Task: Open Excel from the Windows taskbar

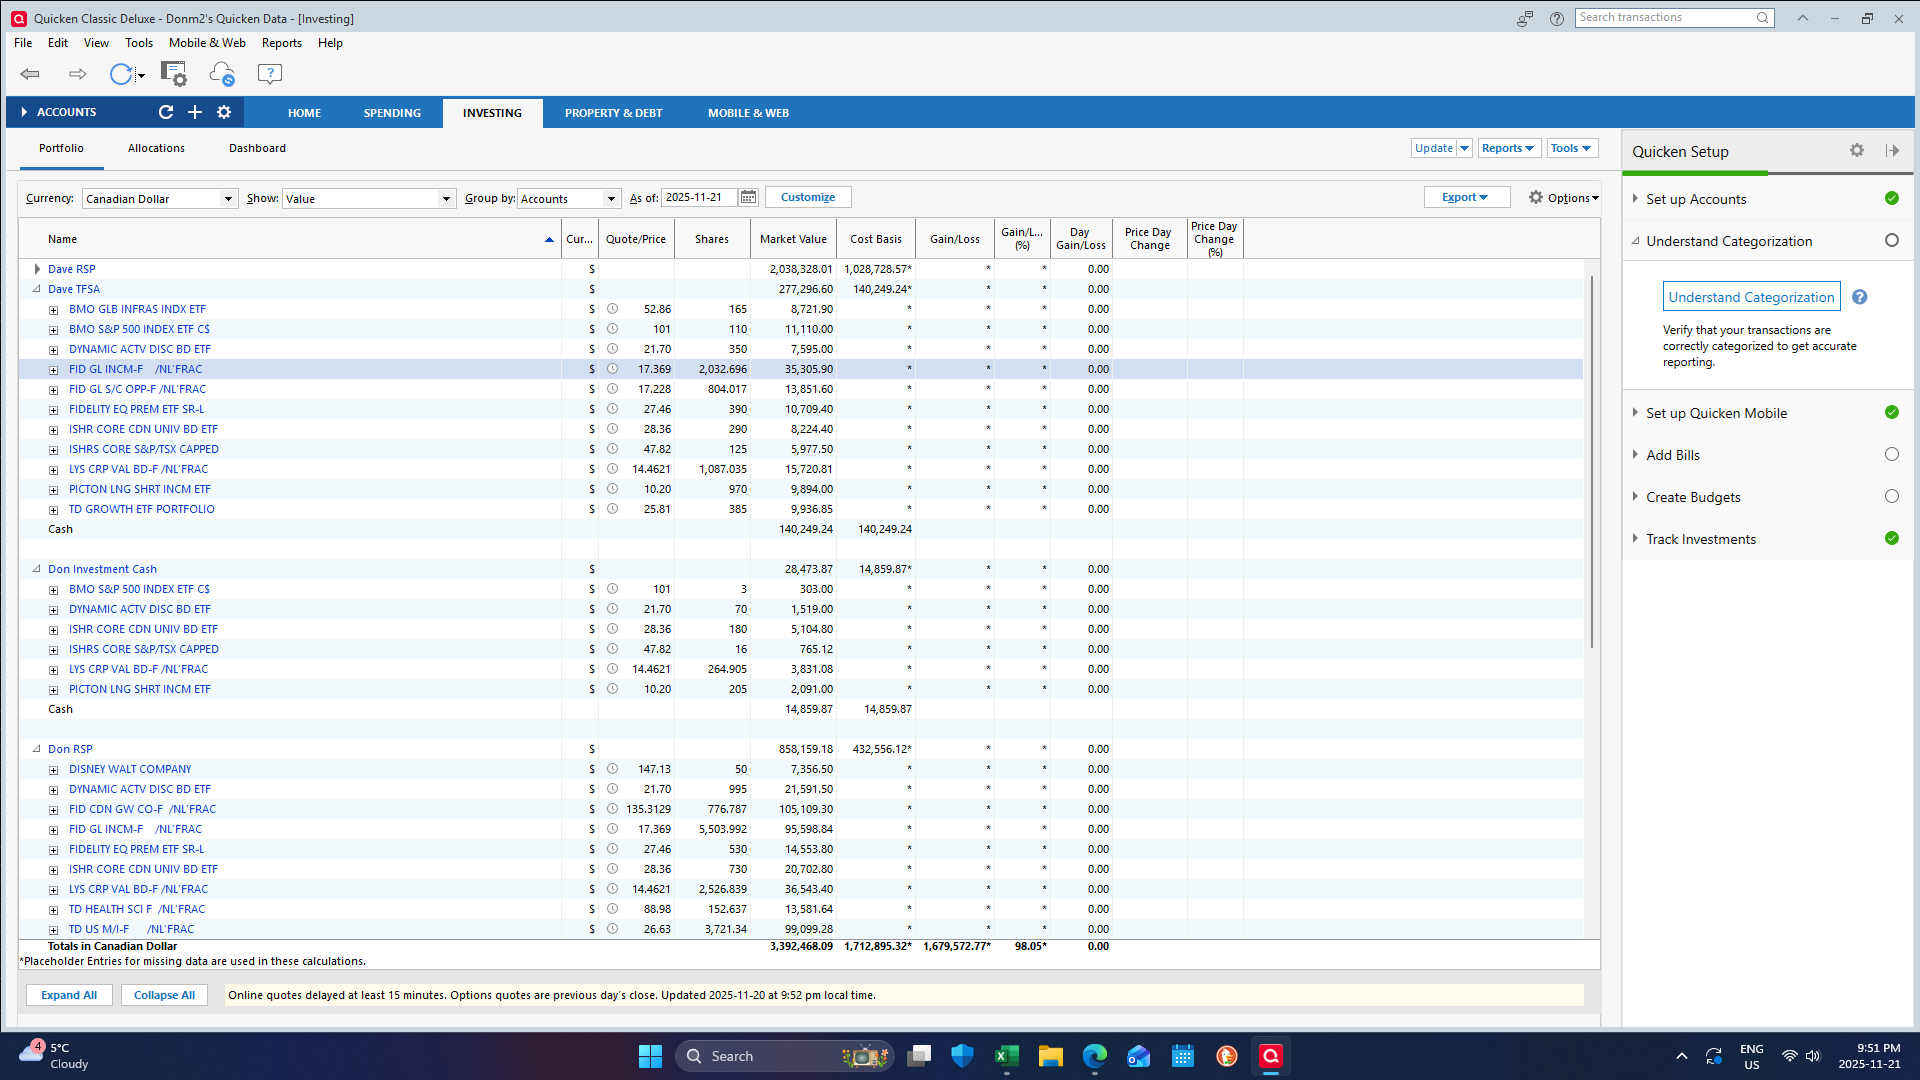Action: (x=1006, y=1056)
